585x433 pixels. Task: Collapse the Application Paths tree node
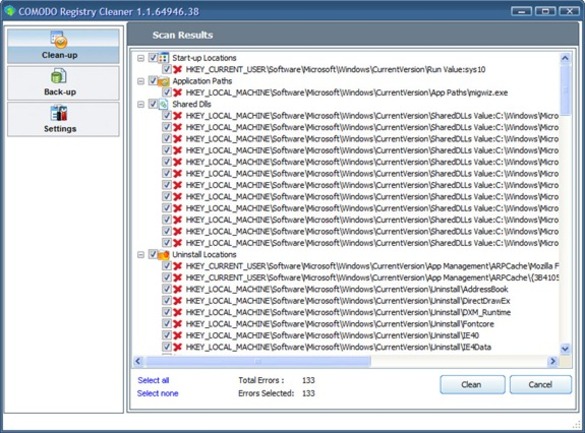click(x=141, y=81)
